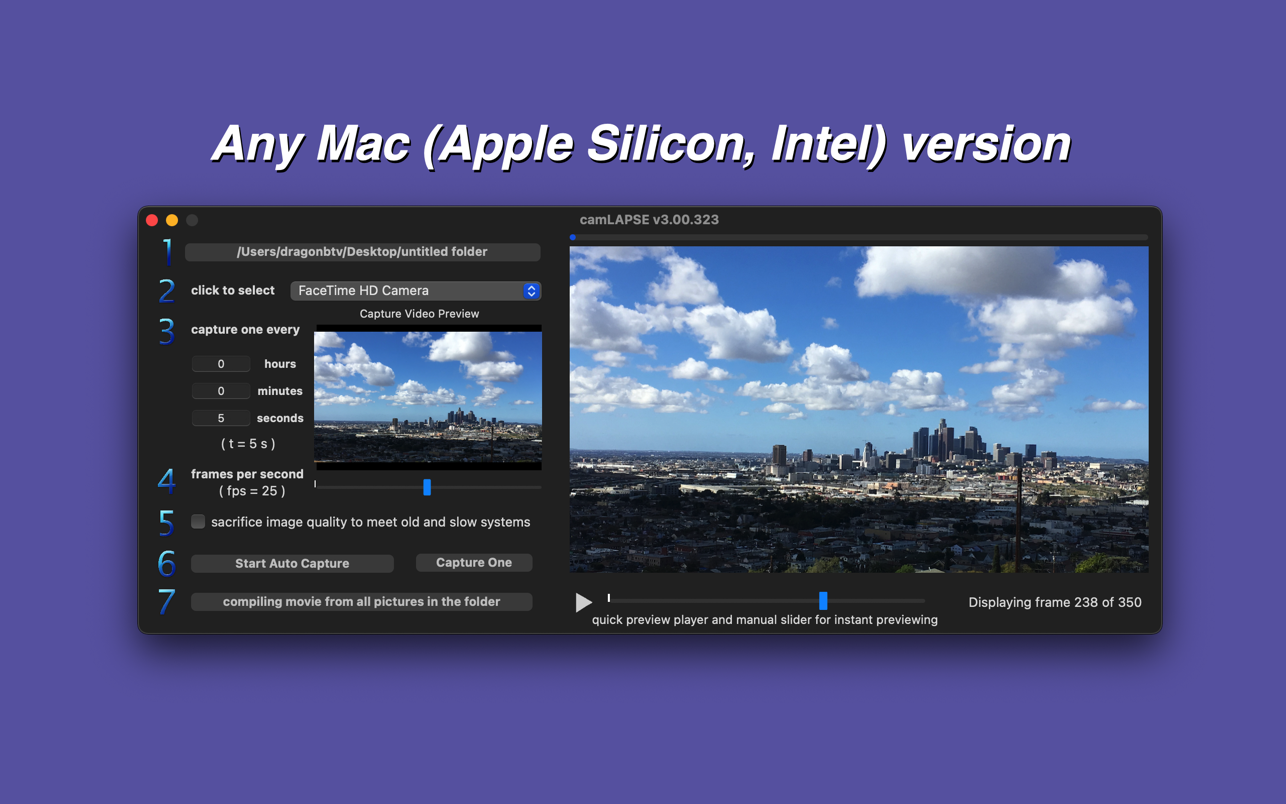Click the camLAPSE v3.00.323 window title
This screenshot has width=1286, height=804.
(x=649, y=220)
